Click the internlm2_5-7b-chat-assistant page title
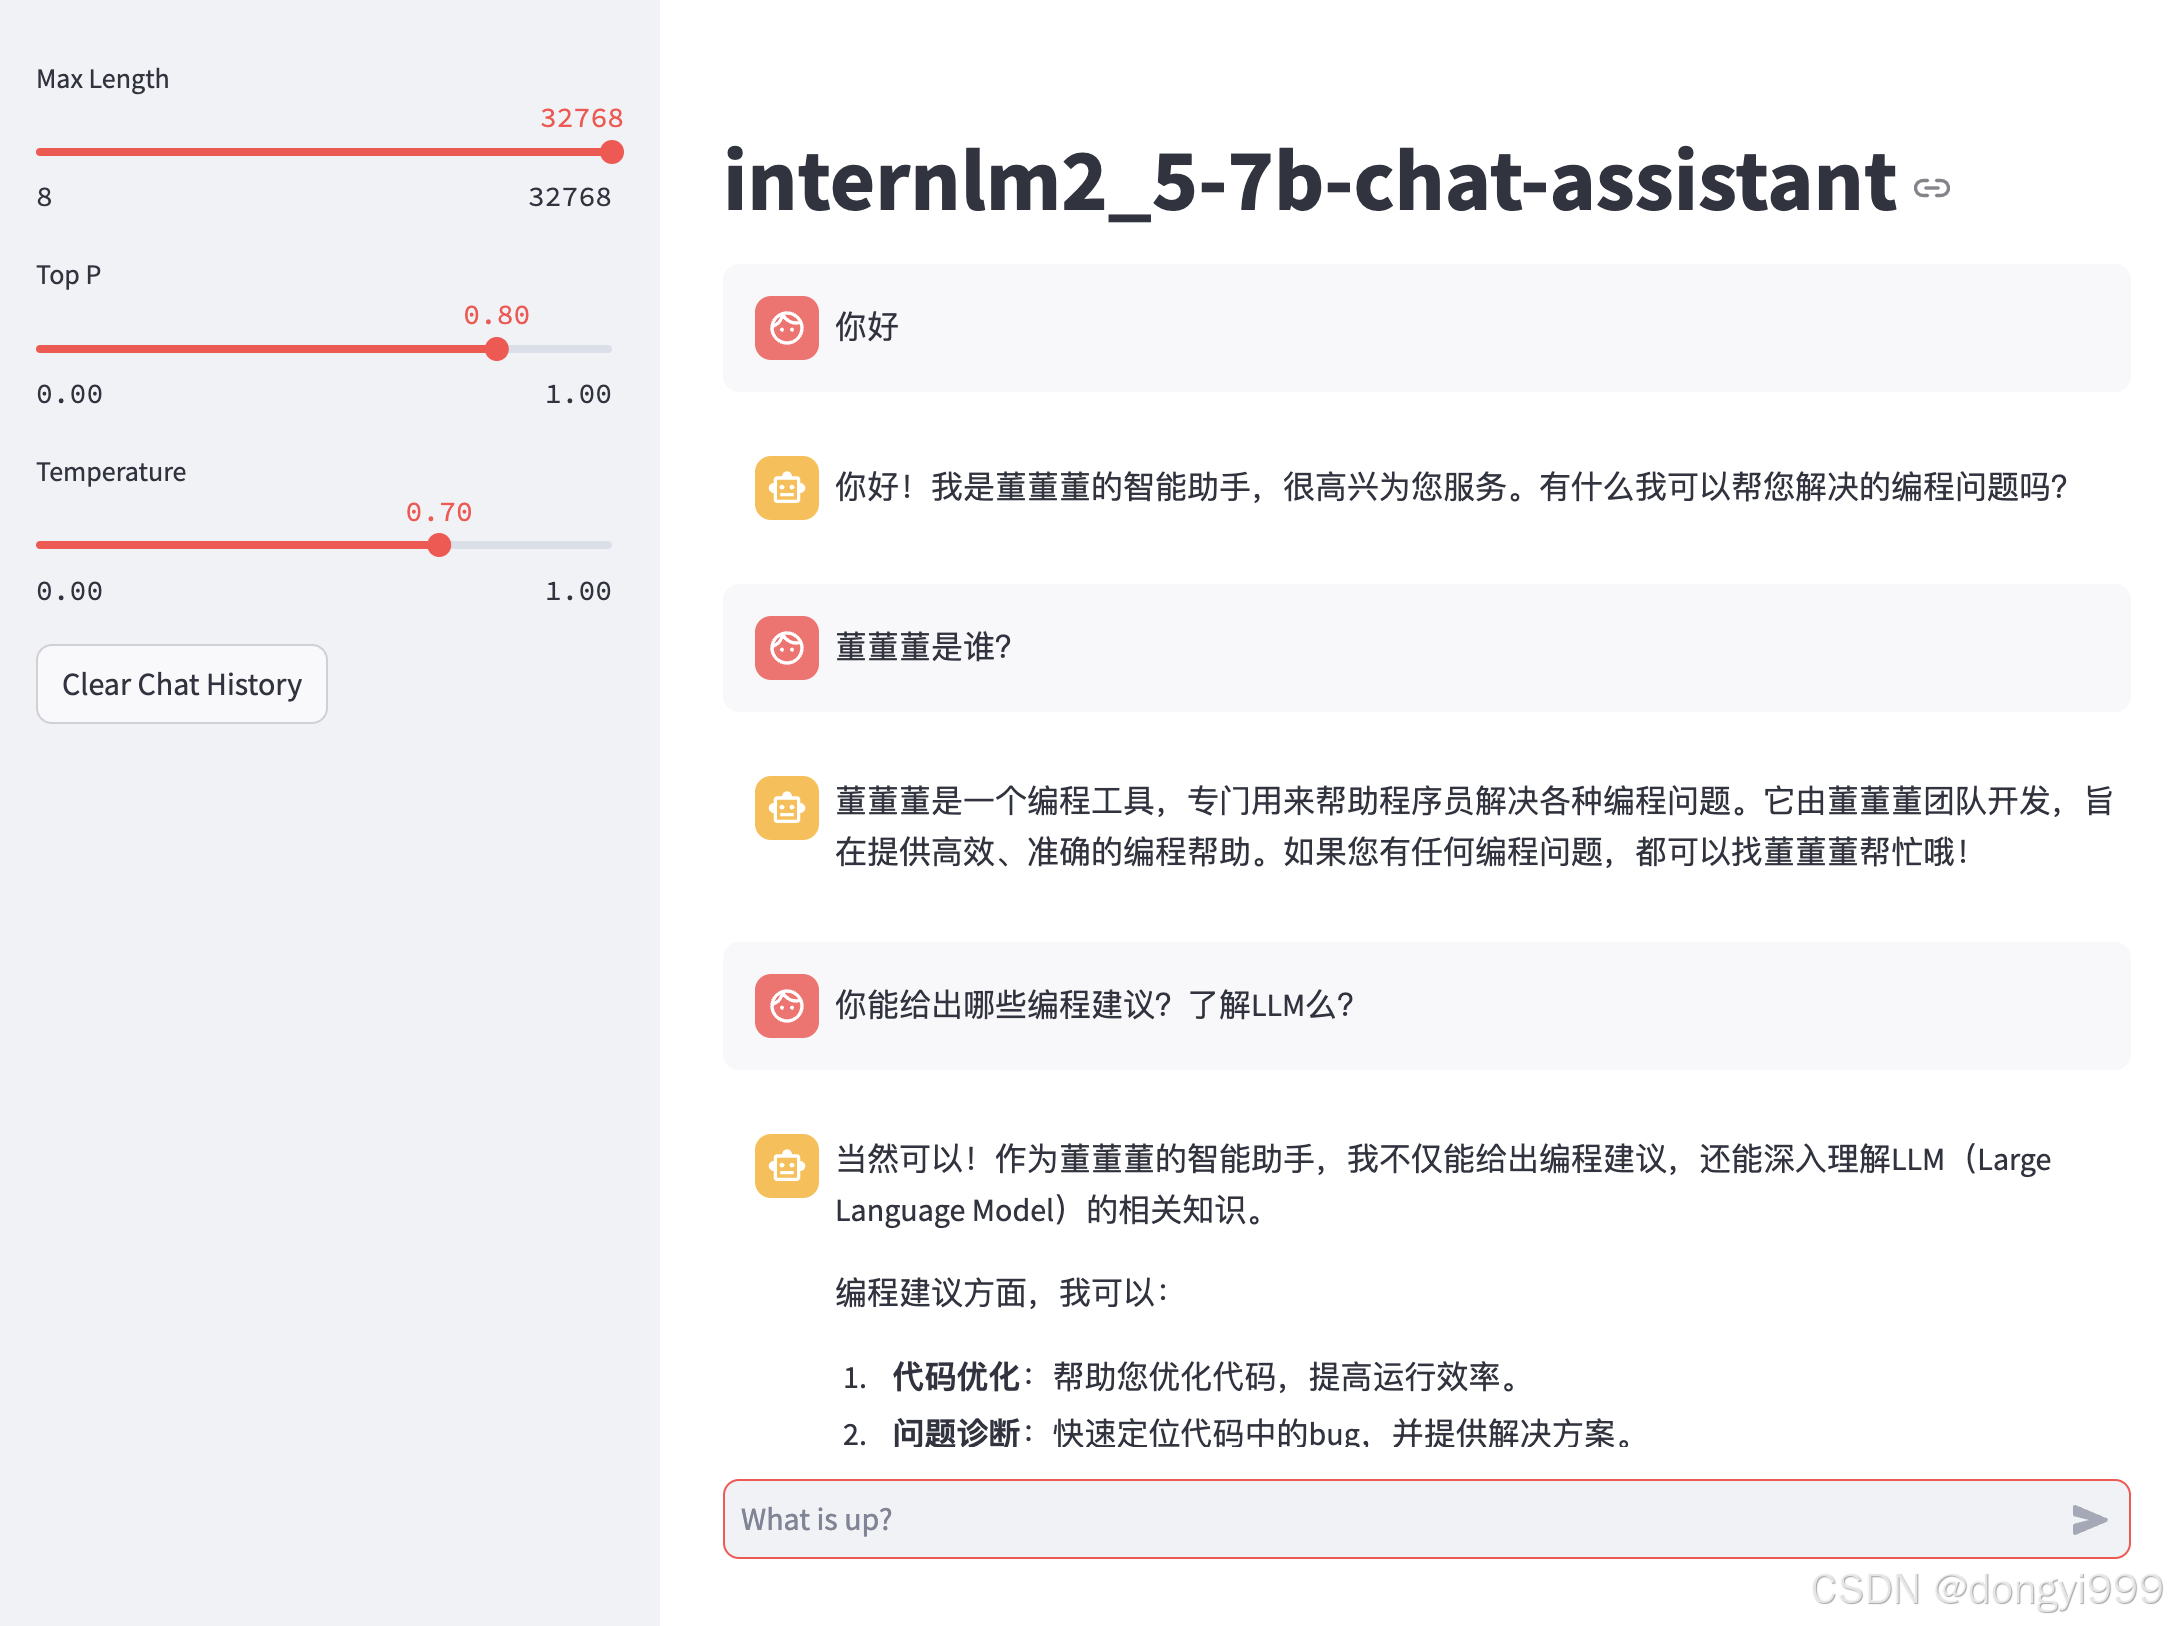The height and width of the screenshot is (1626, 2168). click(x=1308, y=182)
